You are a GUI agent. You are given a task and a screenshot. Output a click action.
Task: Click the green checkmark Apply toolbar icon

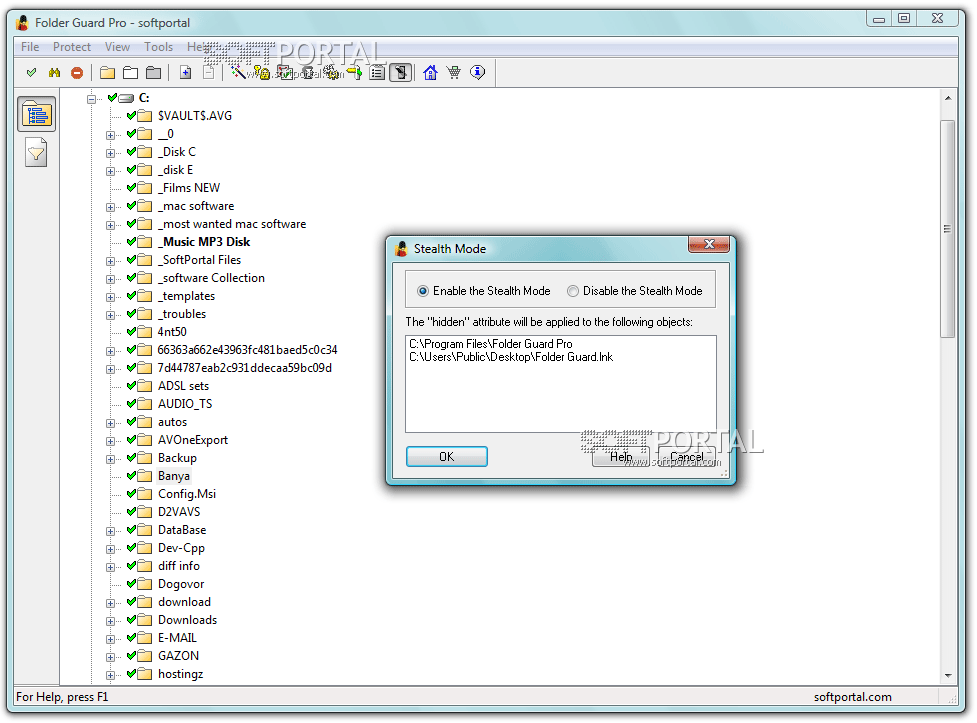(31, 73)
